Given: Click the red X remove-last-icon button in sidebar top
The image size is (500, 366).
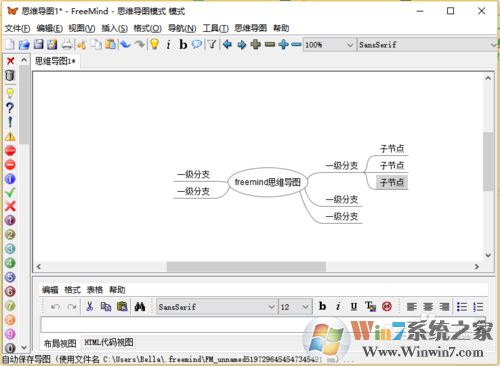Looking at the screenshot, I should click(10, 61).
